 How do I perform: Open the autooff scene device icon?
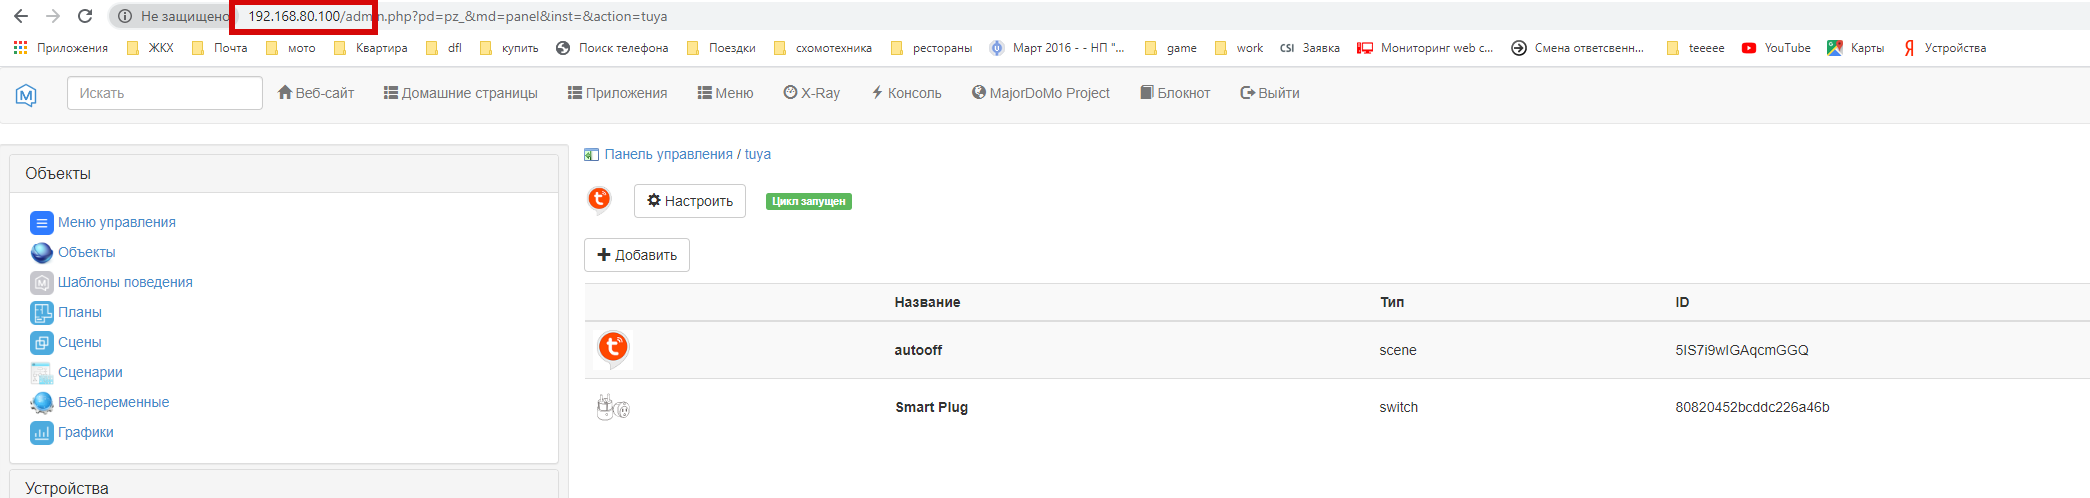[613, 349]
